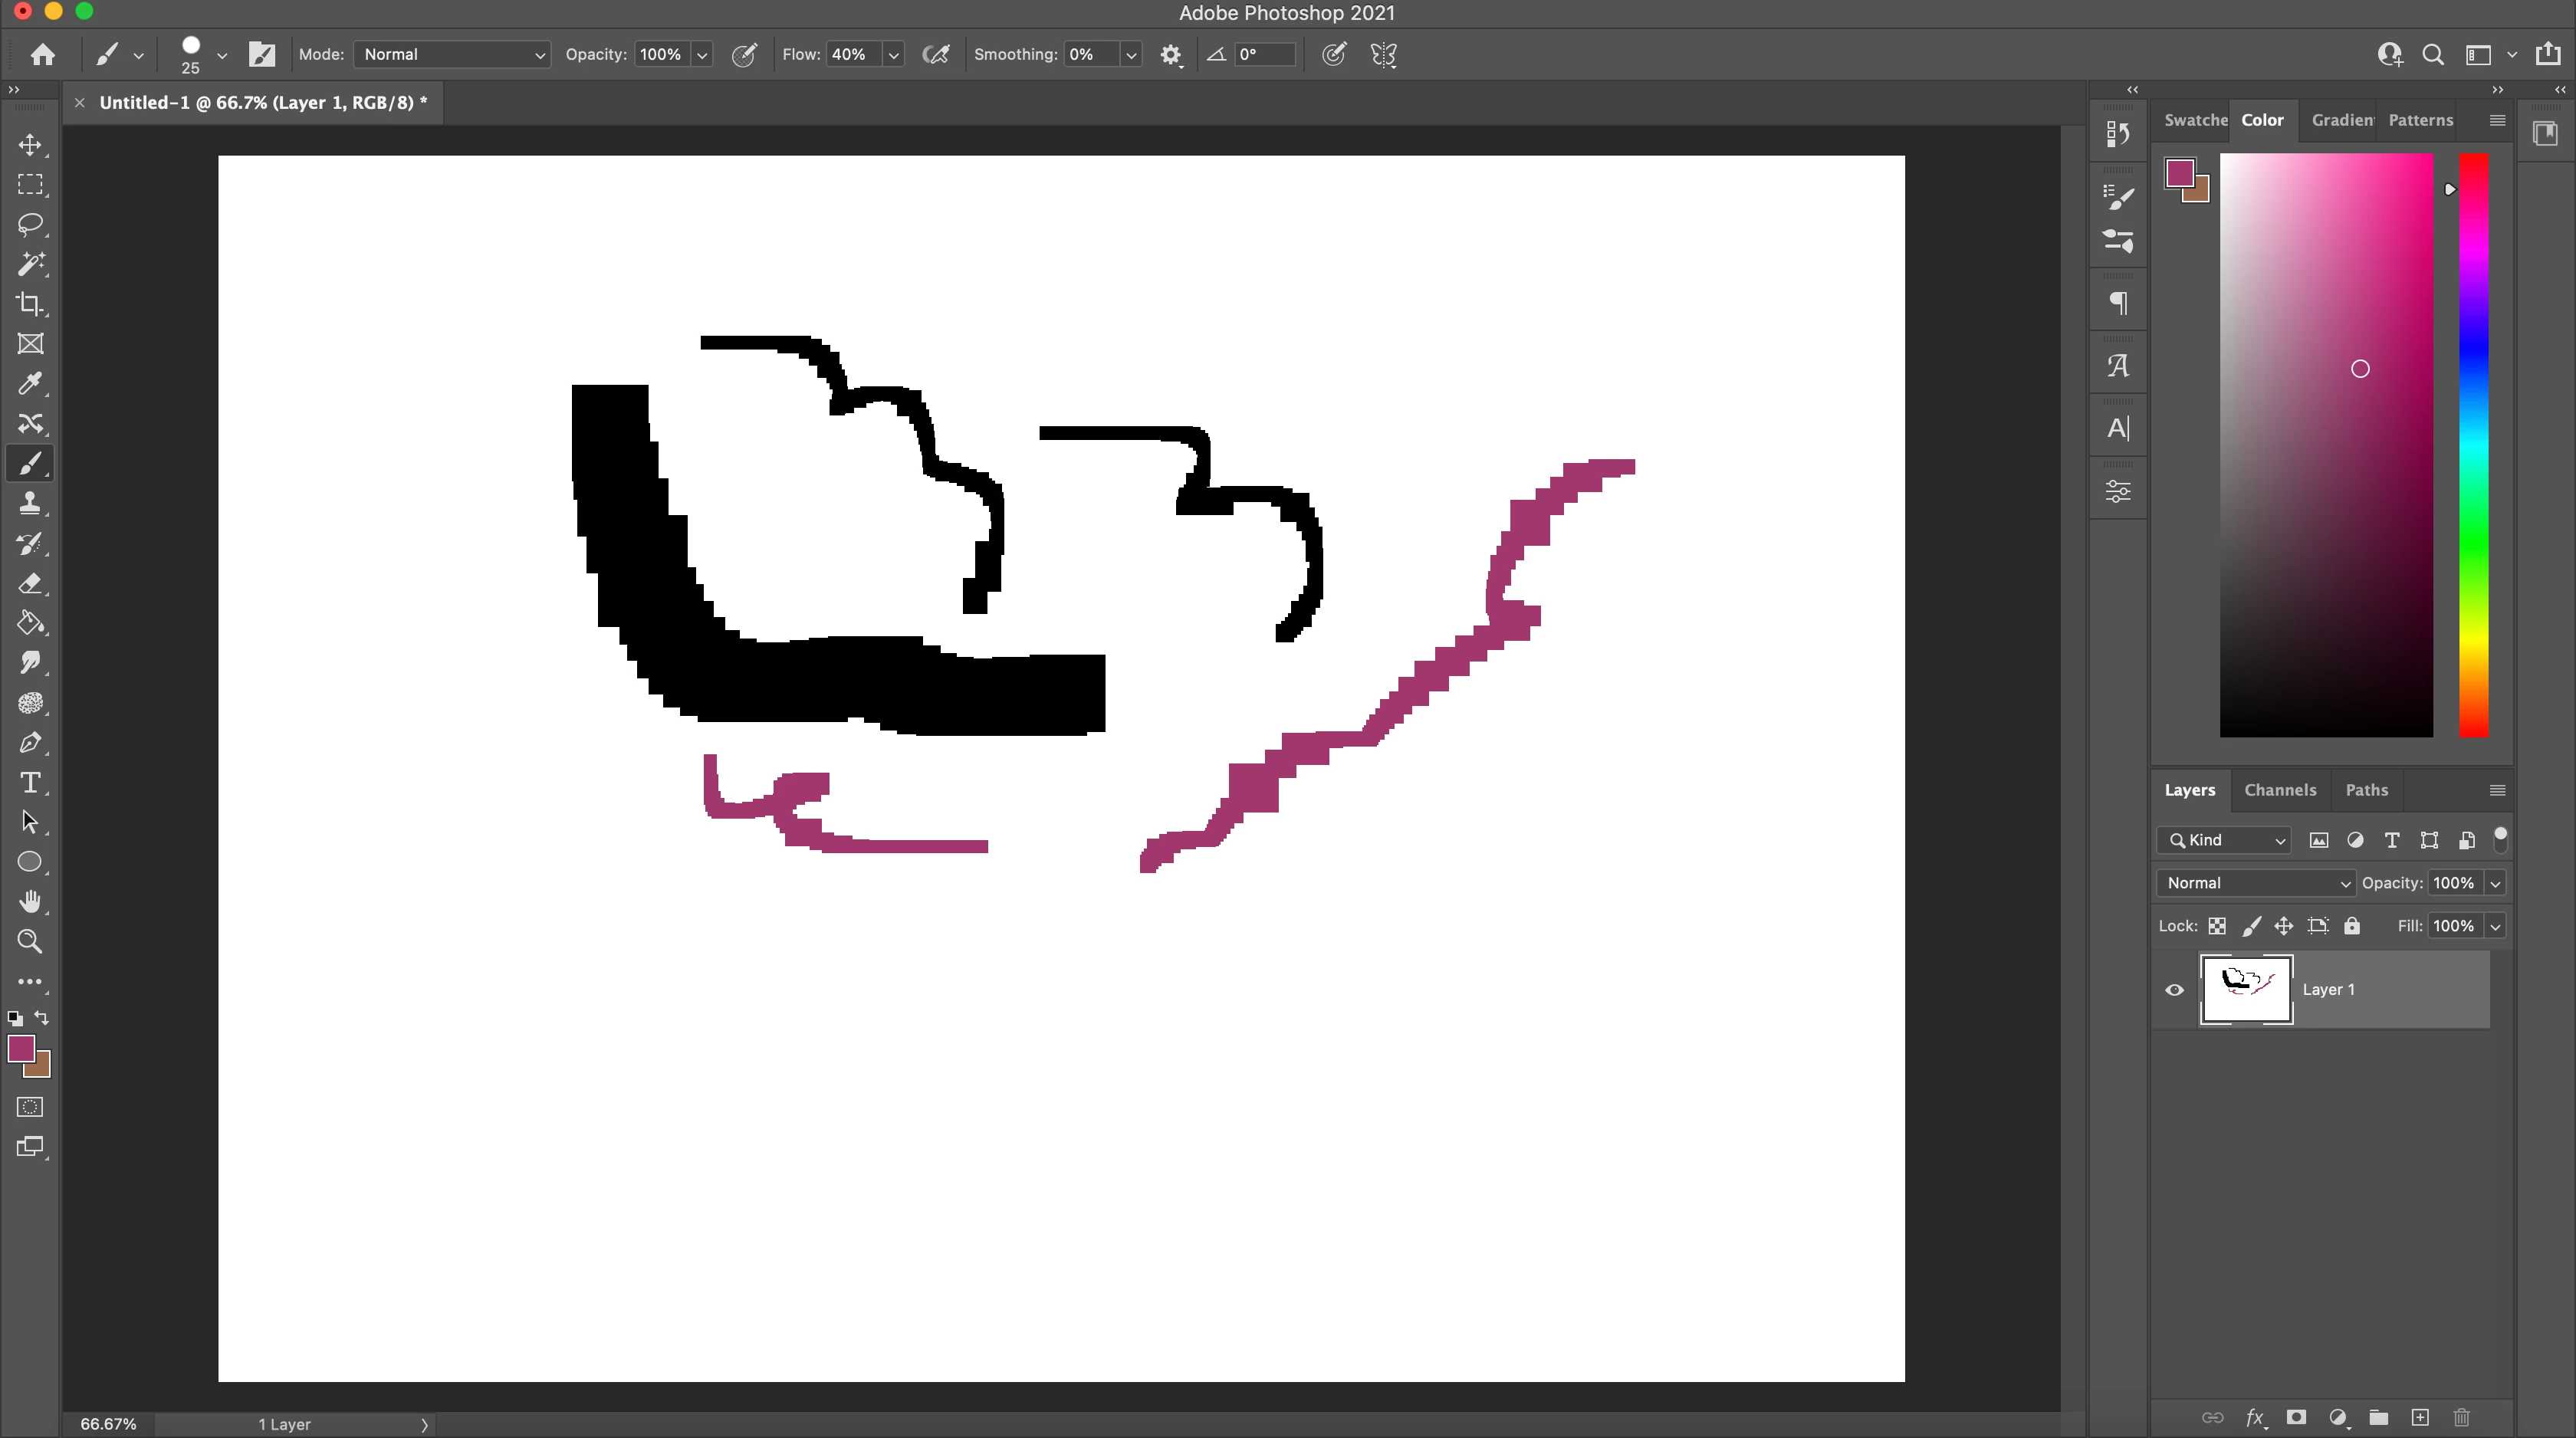Screen dimensions: 2576x1438
Task: Select the Crop tool
Action: pos(30,304)
